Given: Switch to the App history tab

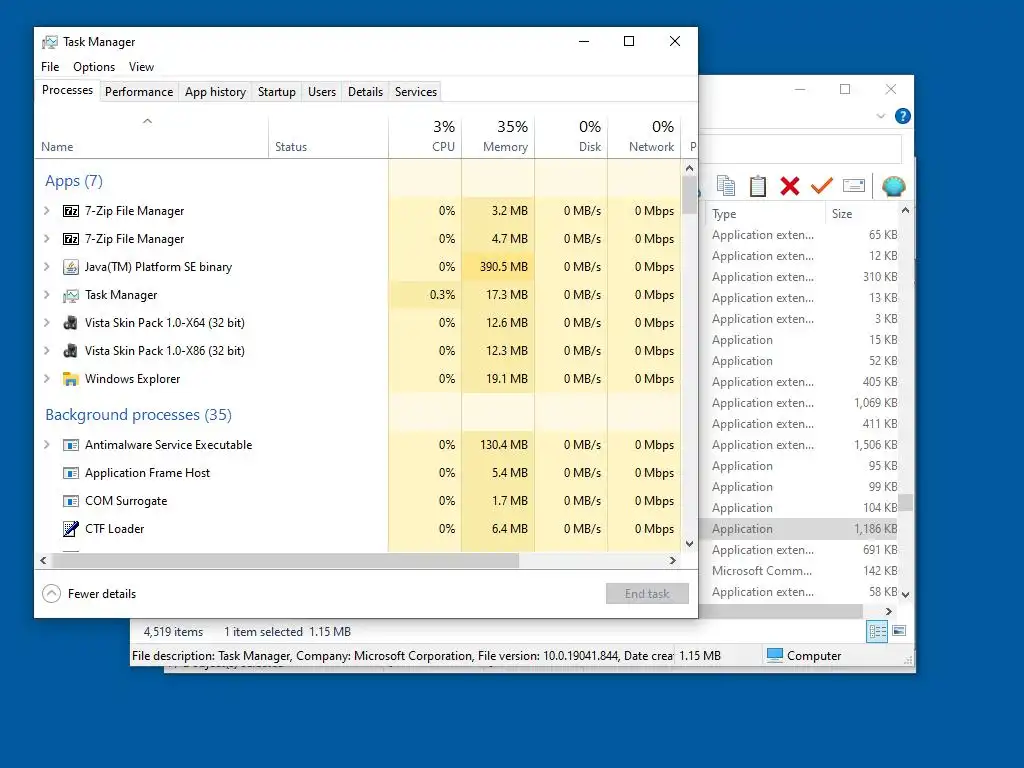Looking at the screenshot, I should tap(216, 92).
